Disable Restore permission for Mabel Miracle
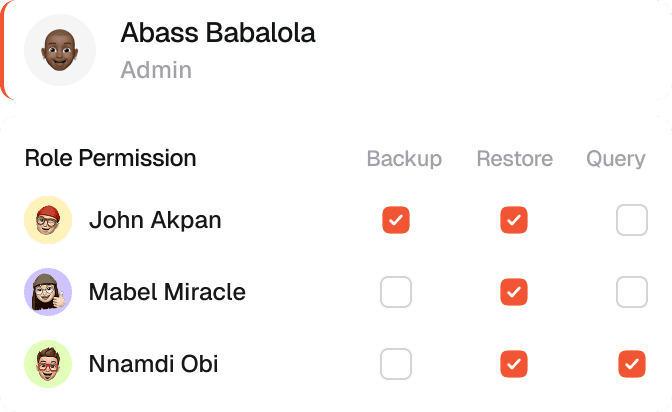 514,292
